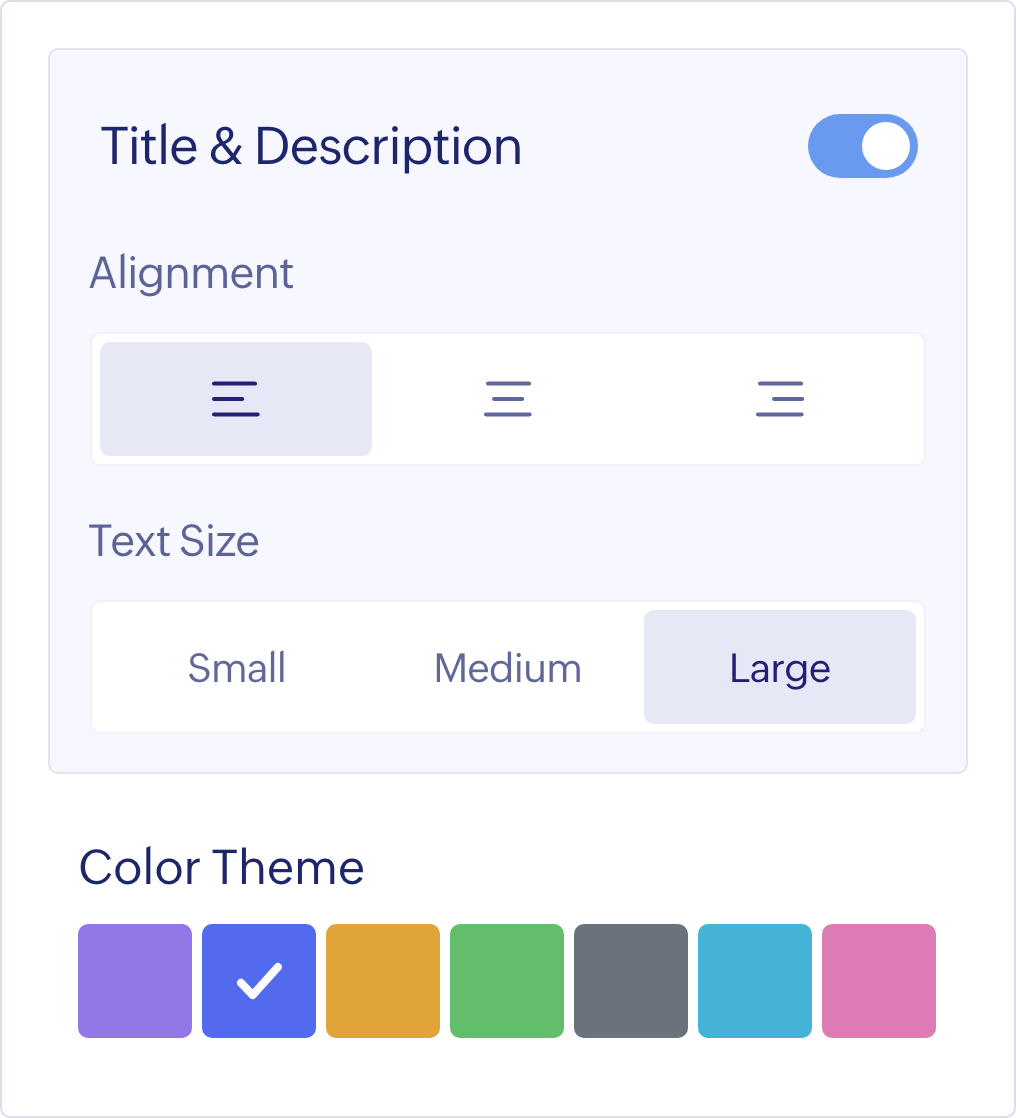
Task: Pick the purple color theme swatch
Action: tap(135, 981)
